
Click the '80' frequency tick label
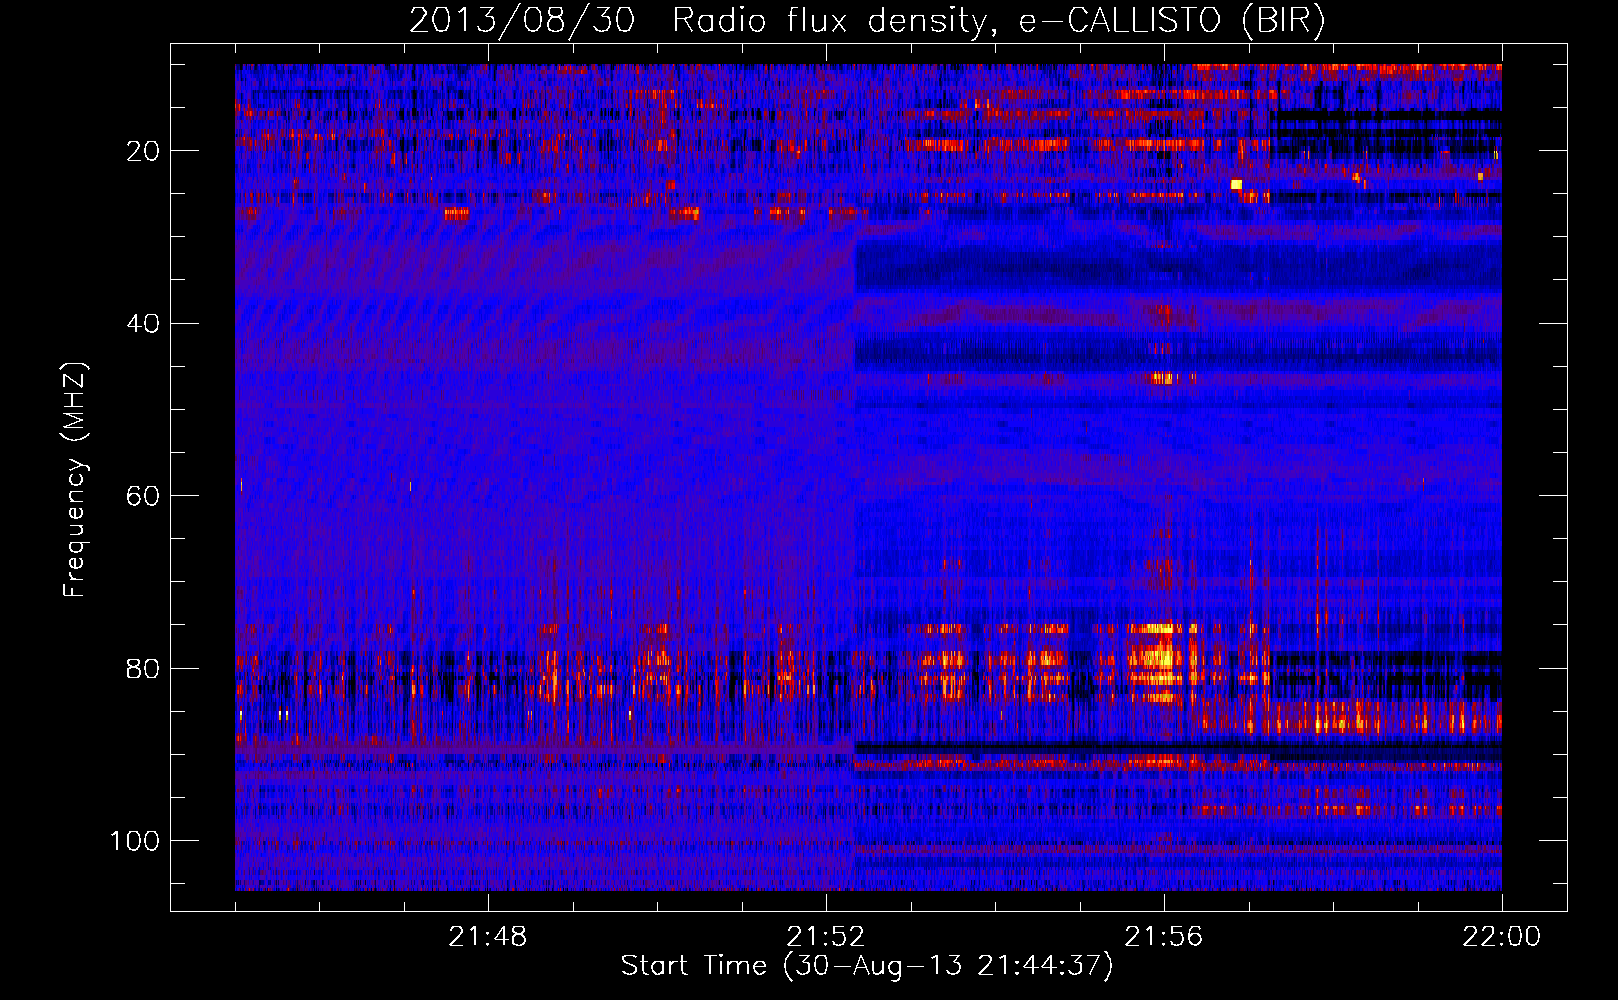[x=143, y=669]
